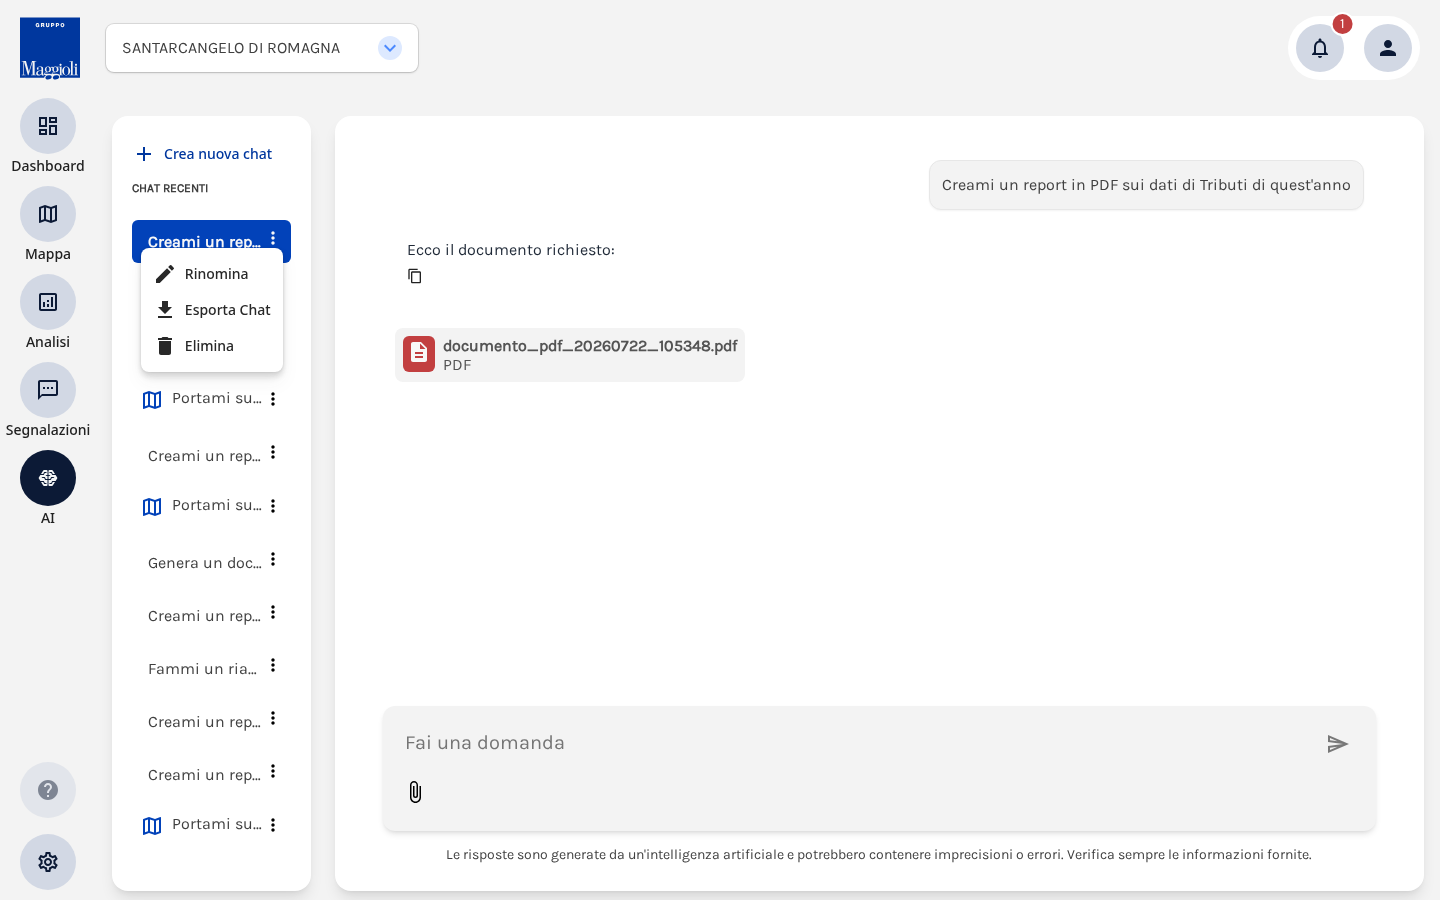This screenshot has height=900, width=1440.
Task: Open the user profile icon
Action: (1388, 48)
